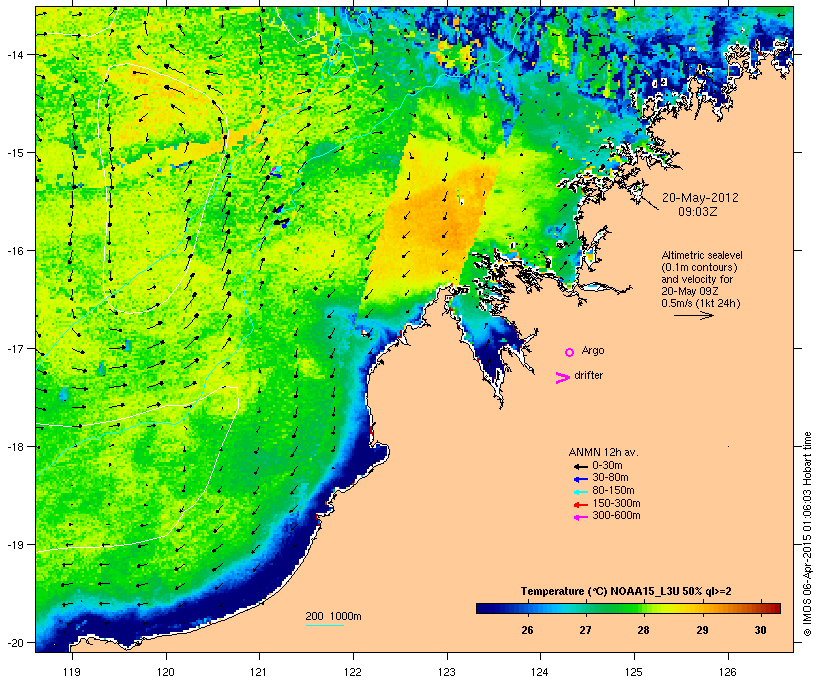The width and height of the screenshot is (820, 680).
Task: Click the latitude axis label -19
Action: coord(15,545)
